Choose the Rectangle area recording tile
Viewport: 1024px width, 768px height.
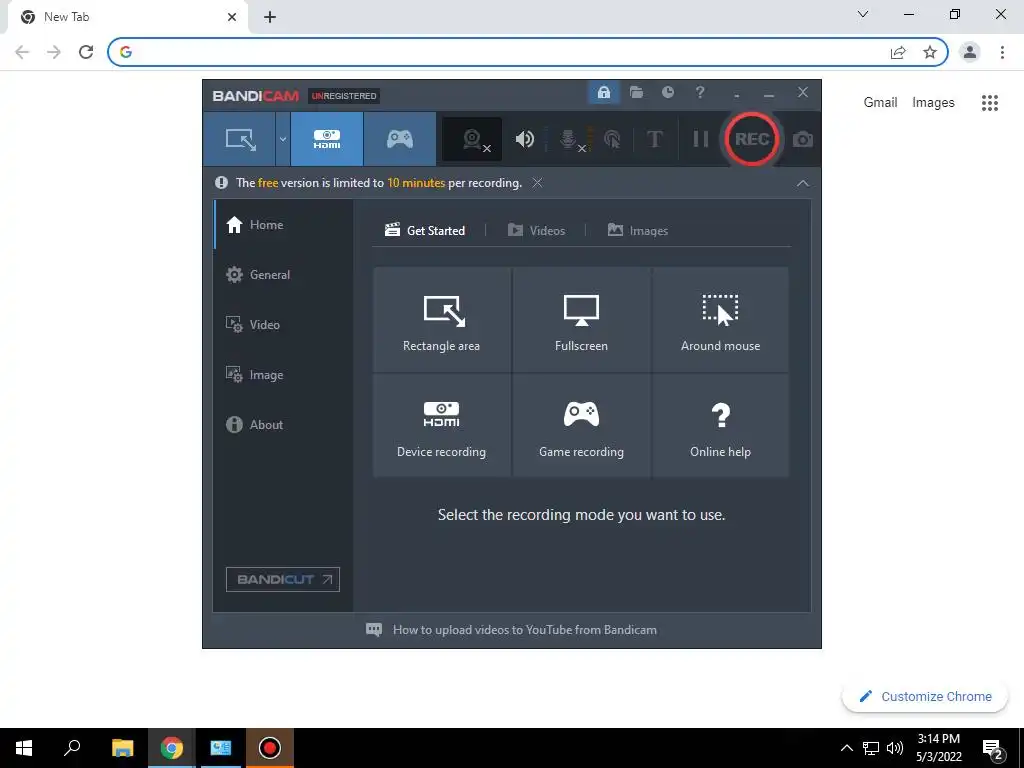441,319
